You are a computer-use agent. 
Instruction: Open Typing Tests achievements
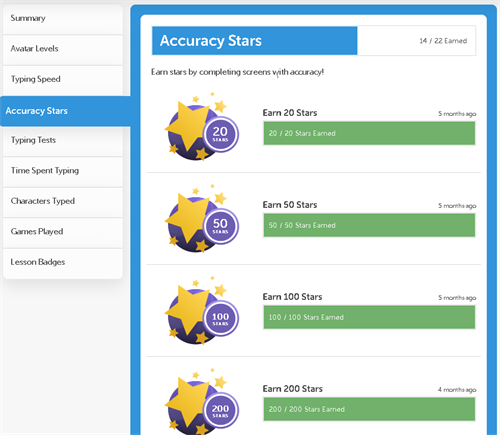pos(63,141)
